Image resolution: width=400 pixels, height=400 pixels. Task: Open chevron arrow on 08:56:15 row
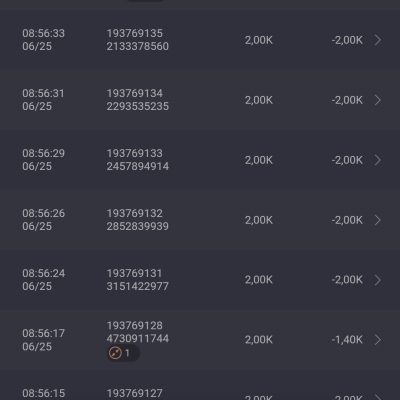(x=378, y=397)
